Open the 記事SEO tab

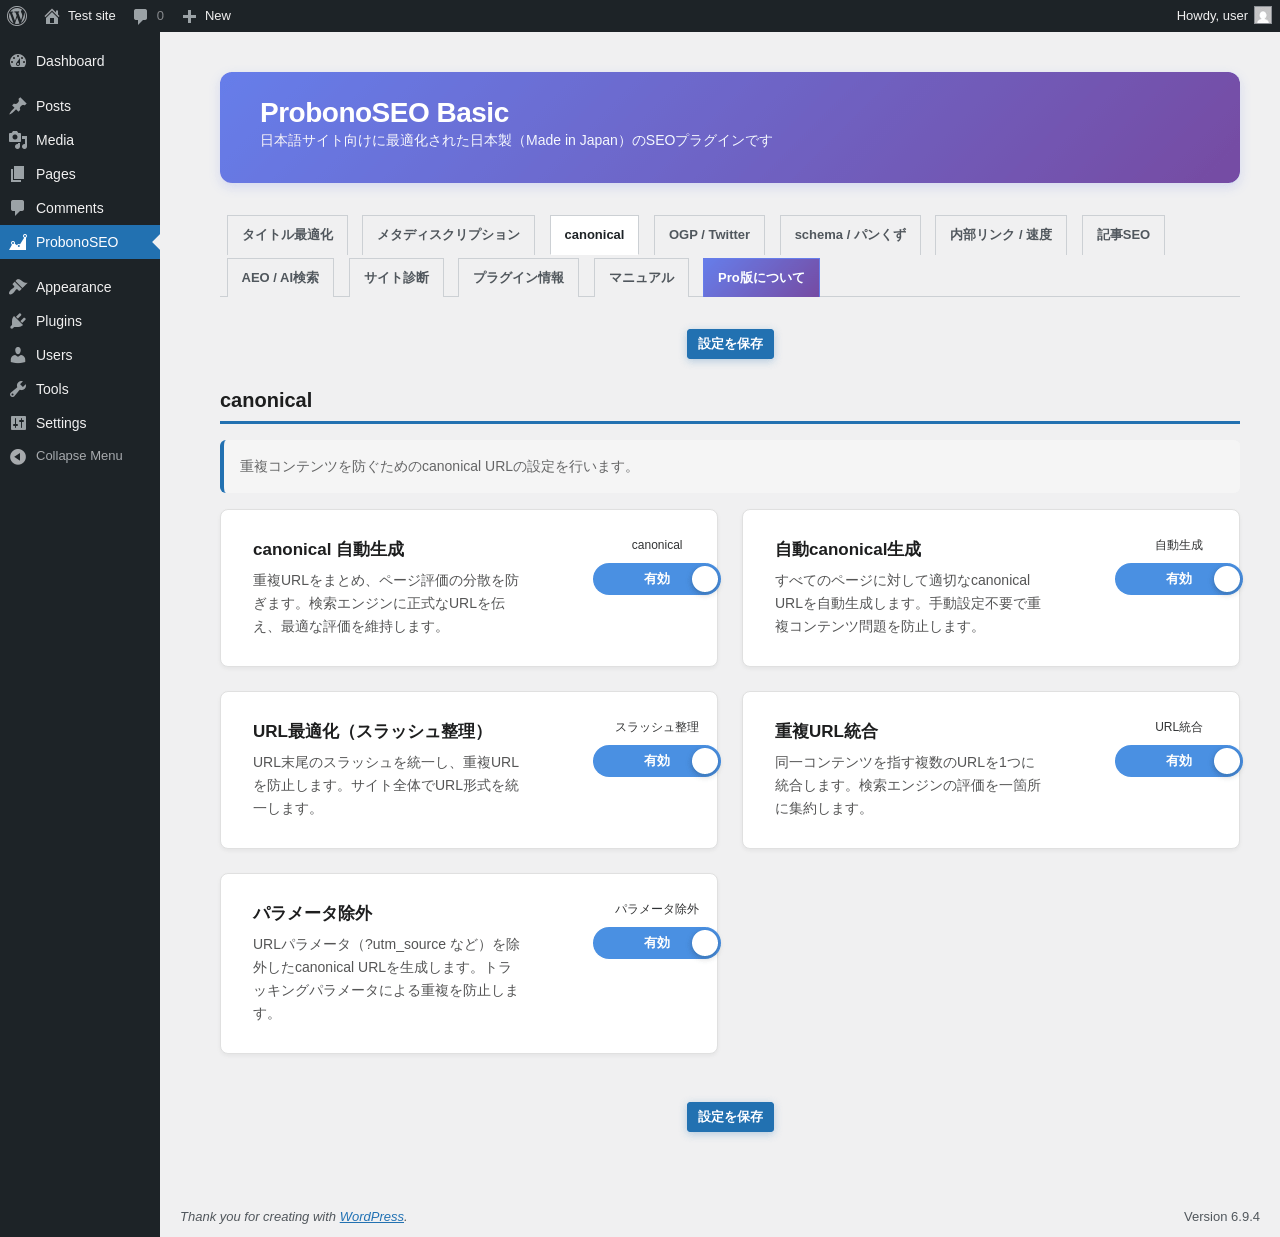[1123, 235]
